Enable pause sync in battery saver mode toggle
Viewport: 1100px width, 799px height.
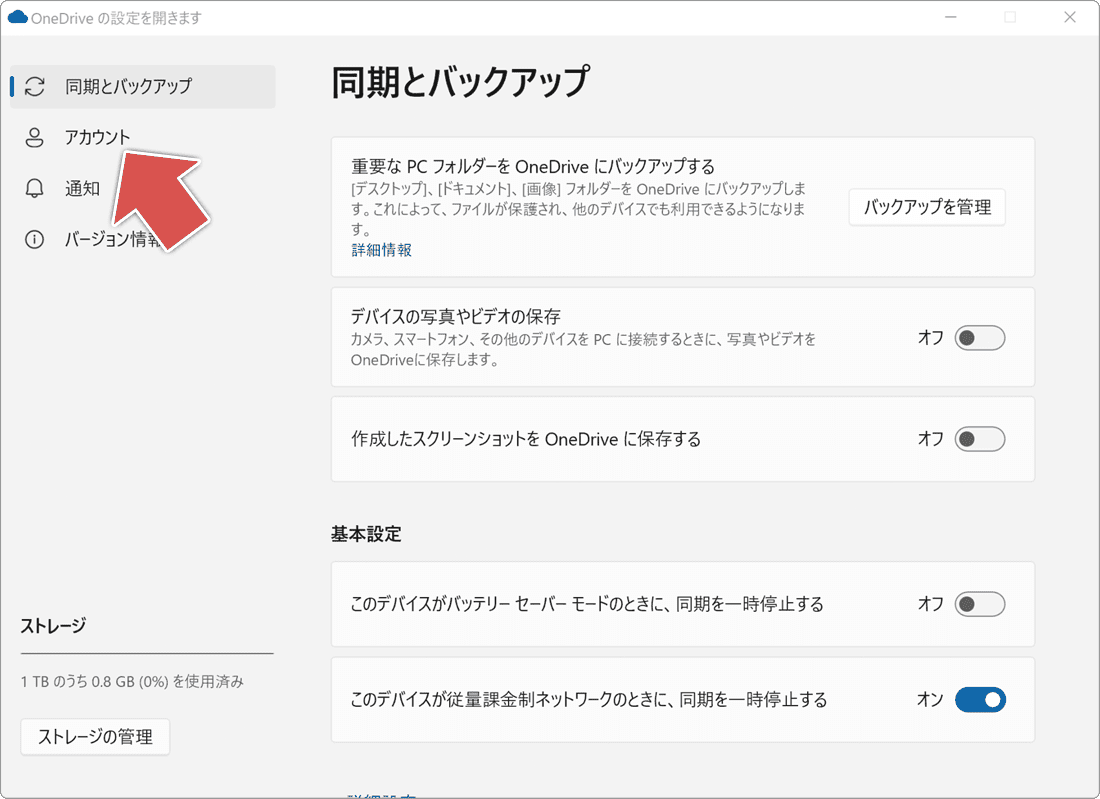(979, 604)
